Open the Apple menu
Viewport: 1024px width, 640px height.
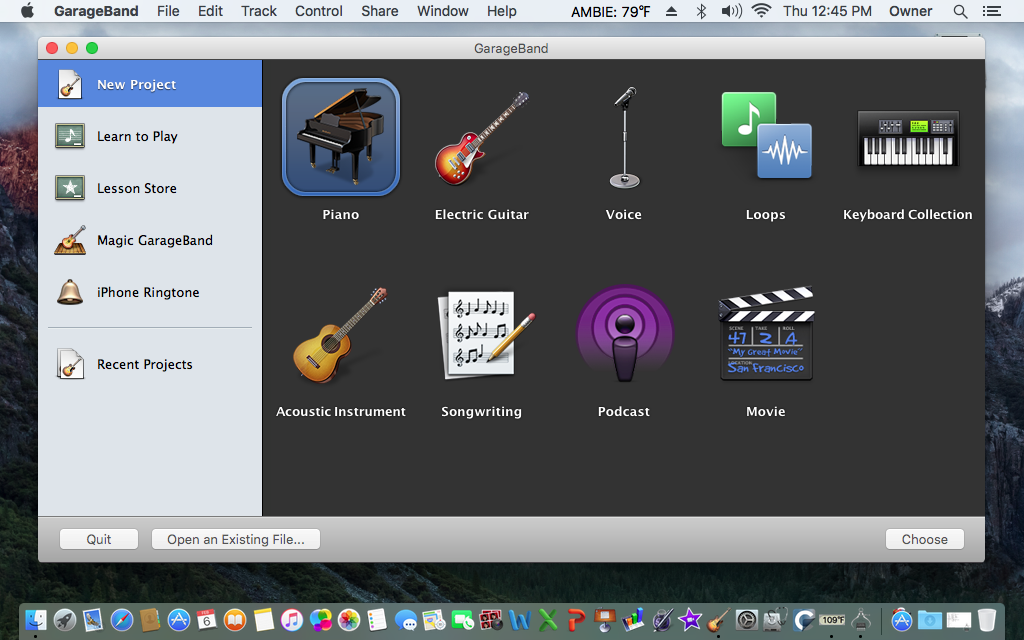[27, 10]
